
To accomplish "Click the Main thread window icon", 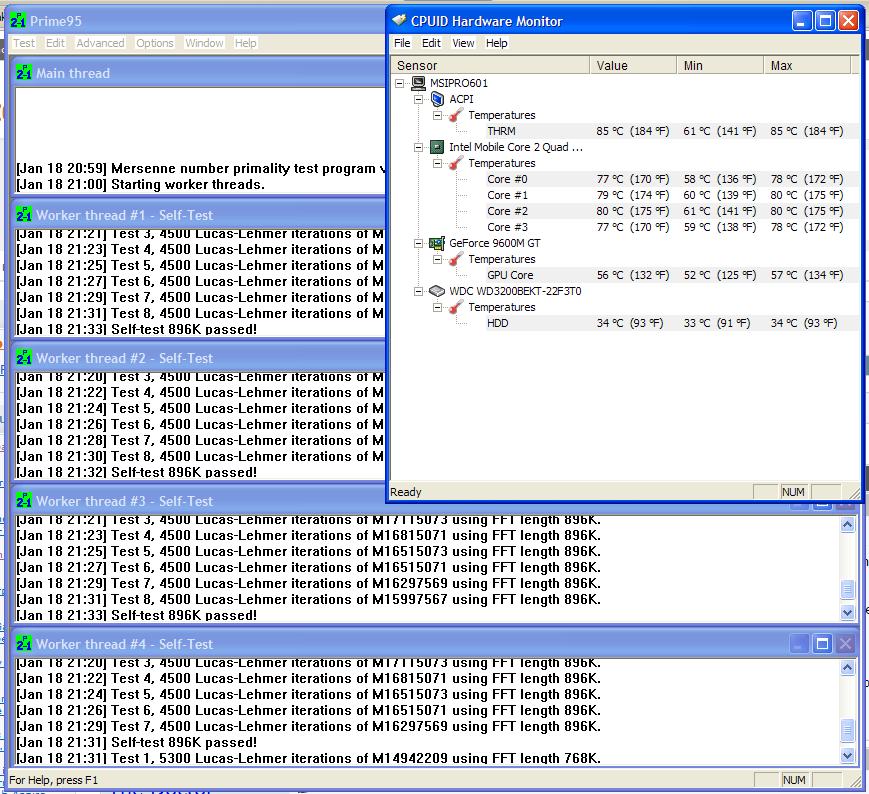I will (24, 73).
